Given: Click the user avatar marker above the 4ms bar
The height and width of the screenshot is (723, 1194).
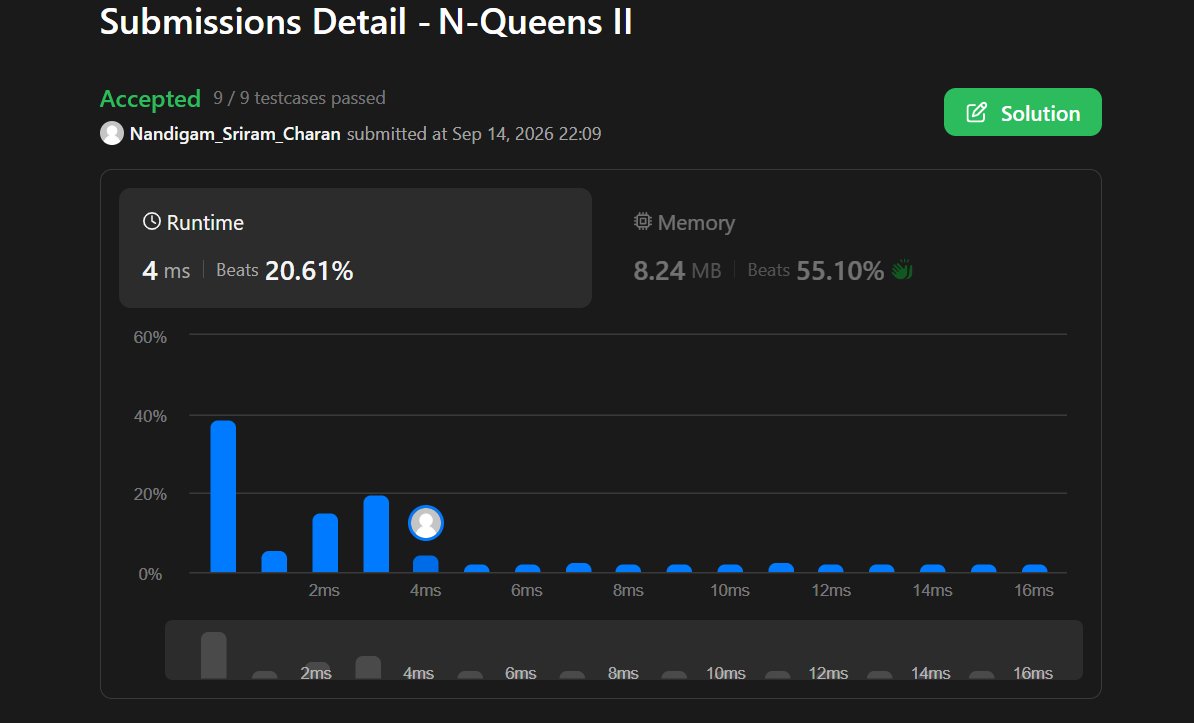Looking at the screenshot, I should click(x=426, y=523).
